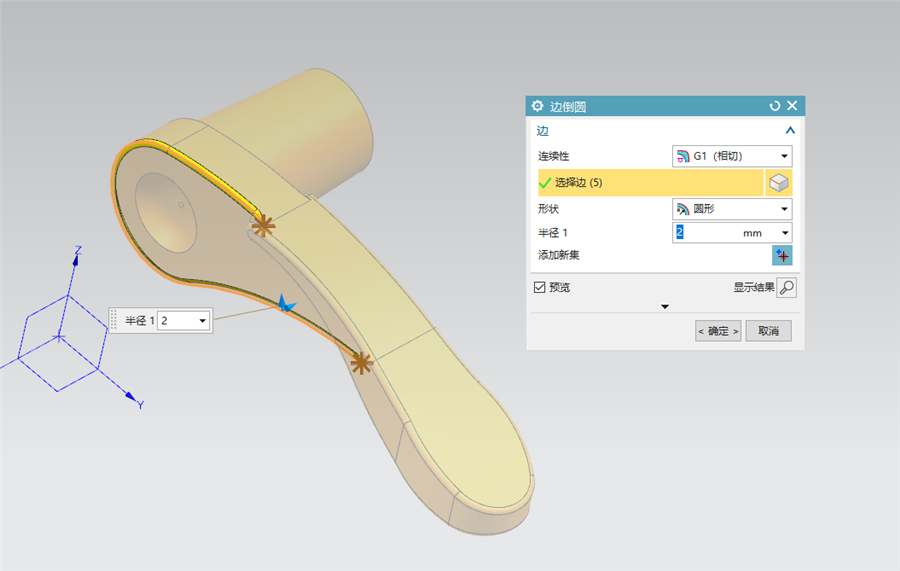Open the 边倒圆 dialog settings gear

[x=537, y=106]
